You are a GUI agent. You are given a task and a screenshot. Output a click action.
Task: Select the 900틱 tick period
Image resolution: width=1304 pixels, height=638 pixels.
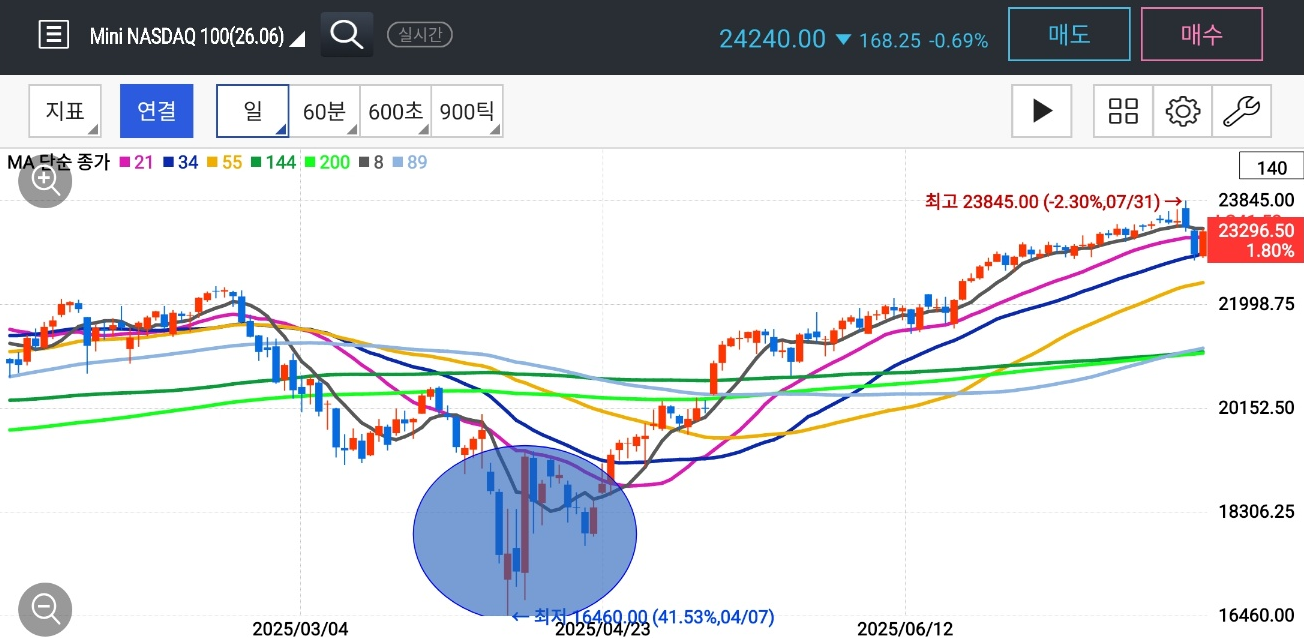point(467,111)
